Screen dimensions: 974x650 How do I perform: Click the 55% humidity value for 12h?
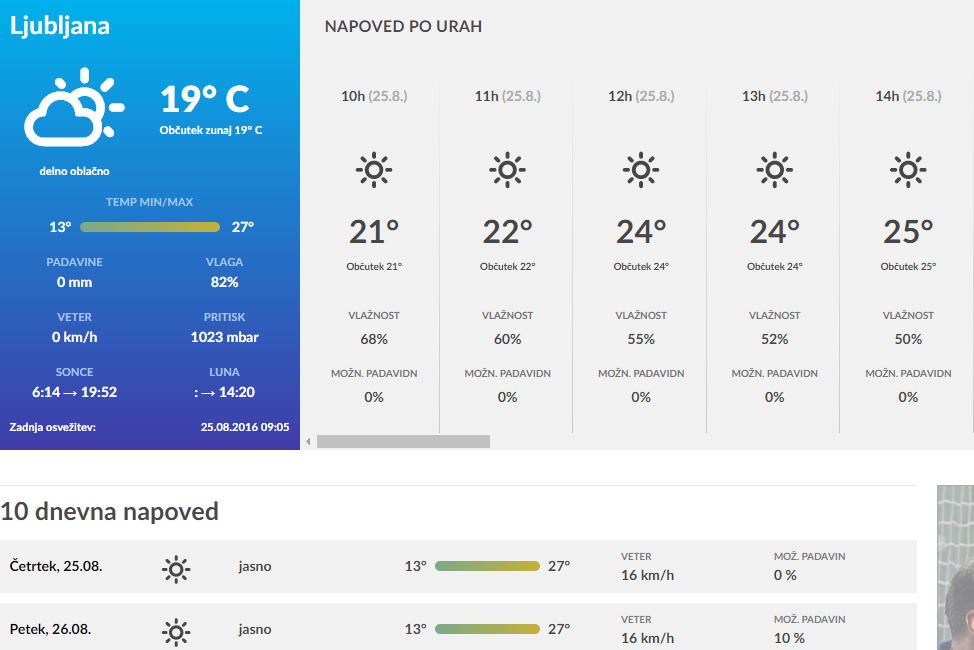[x=641, y=339]
